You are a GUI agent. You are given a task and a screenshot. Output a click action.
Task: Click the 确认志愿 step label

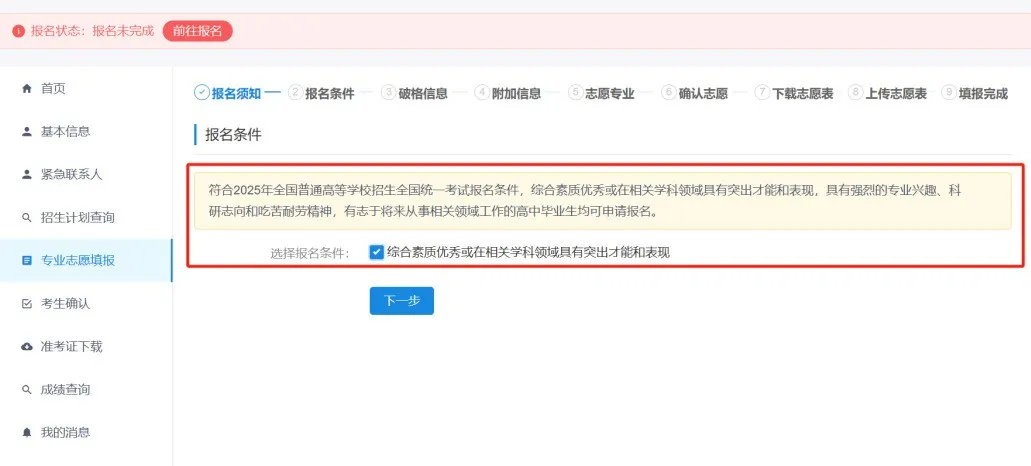click(x=703, y=93)
